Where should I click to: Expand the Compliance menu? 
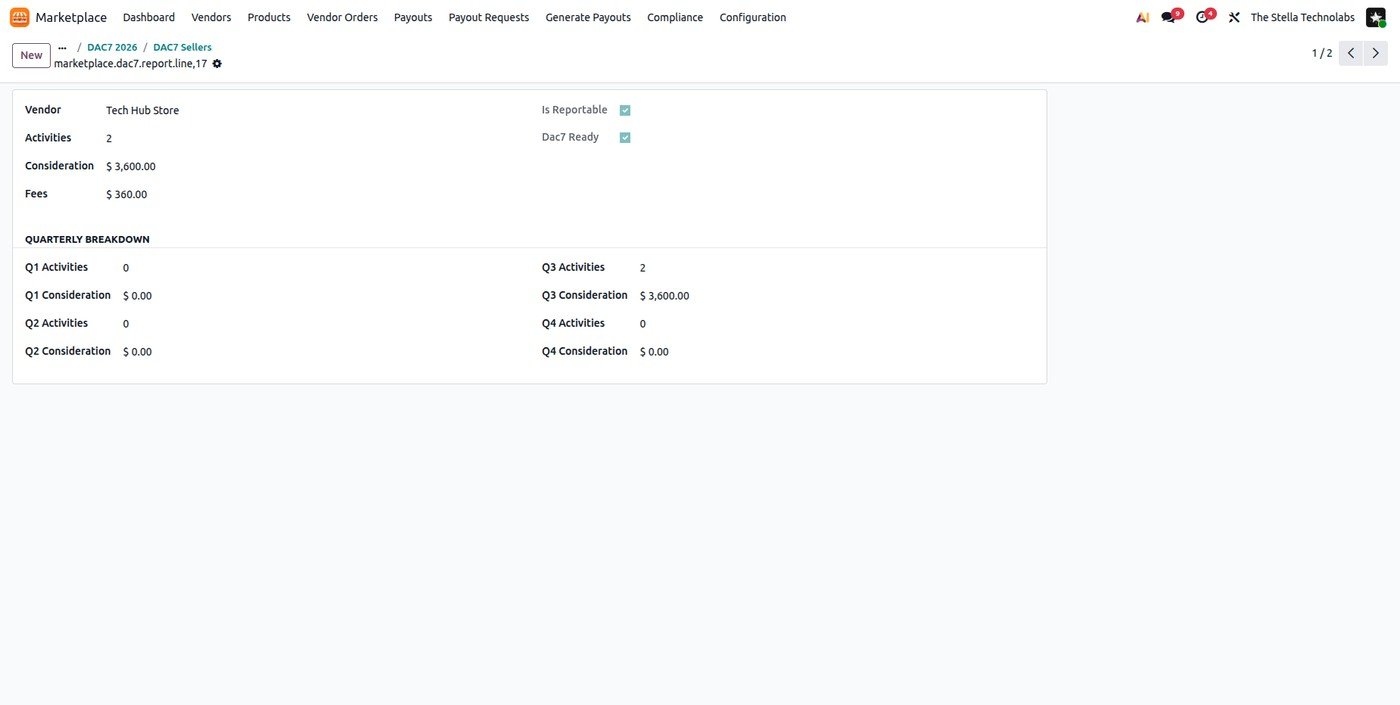click(675, 17)
